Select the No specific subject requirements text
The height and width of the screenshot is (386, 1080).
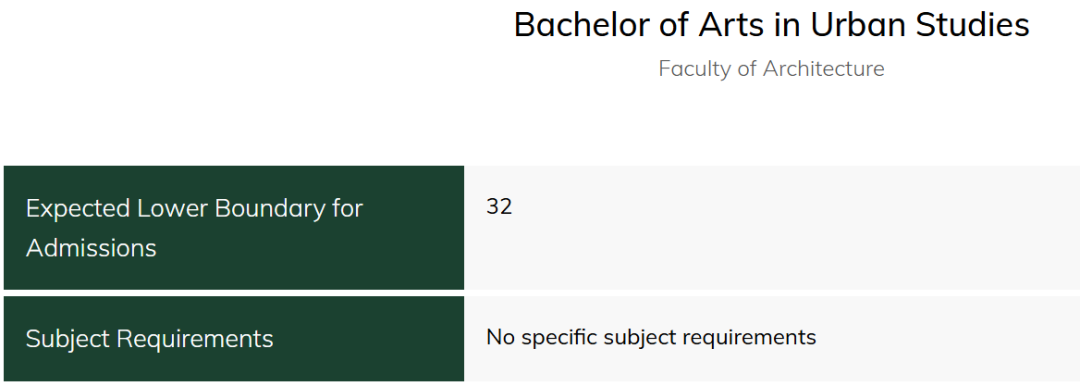[651, 337]
